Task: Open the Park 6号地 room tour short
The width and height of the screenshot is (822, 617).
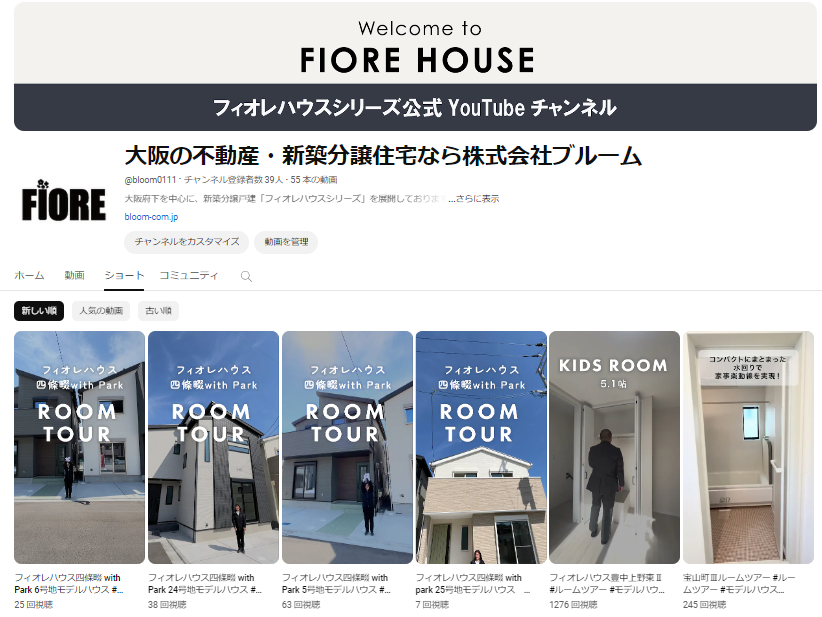Action: (79, 447)
